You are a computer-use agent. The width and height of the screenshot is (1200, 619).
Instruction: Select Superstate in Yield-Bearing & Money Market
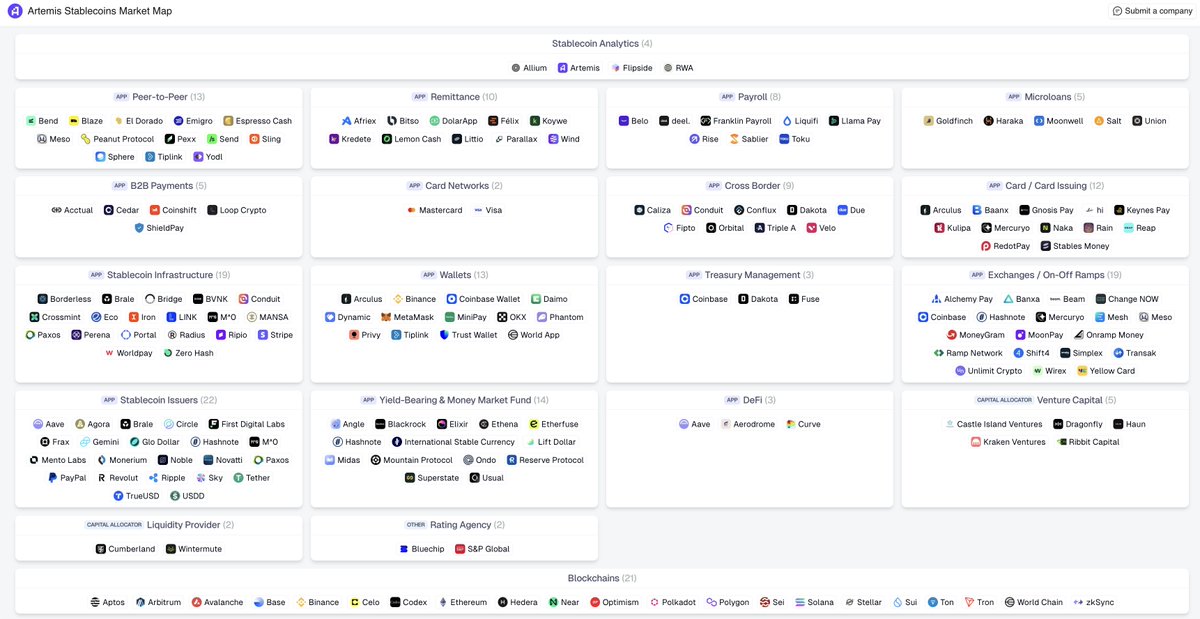click(x=432, y=478)
